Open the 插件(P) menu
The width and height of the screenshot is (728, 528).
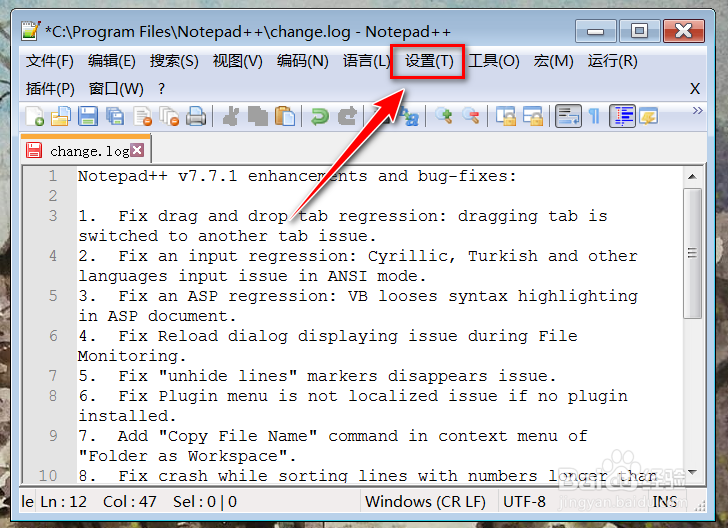50,88
